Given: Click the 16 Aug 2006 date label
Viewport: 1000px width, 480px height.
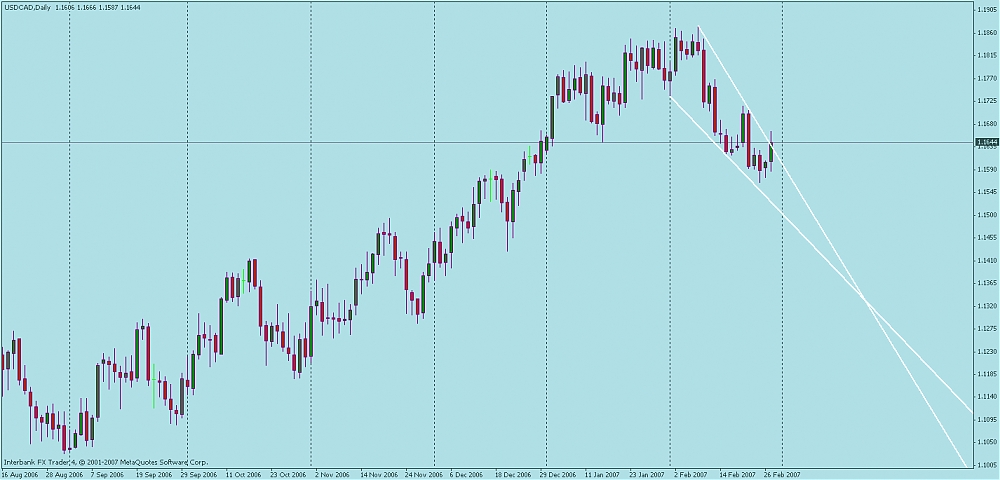Looking at the screenshot, I should click(x=20, y=475).
